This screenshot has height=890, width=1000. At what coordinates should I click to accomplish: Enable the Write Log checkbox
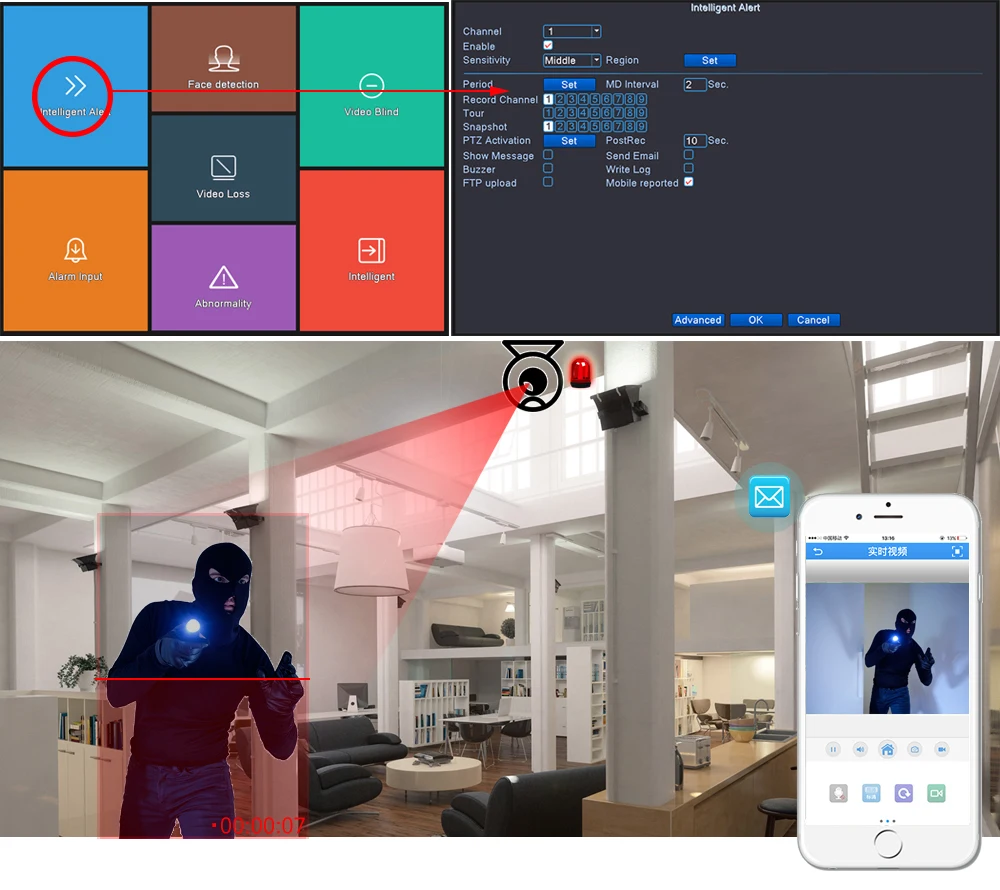tap(689, 168)
